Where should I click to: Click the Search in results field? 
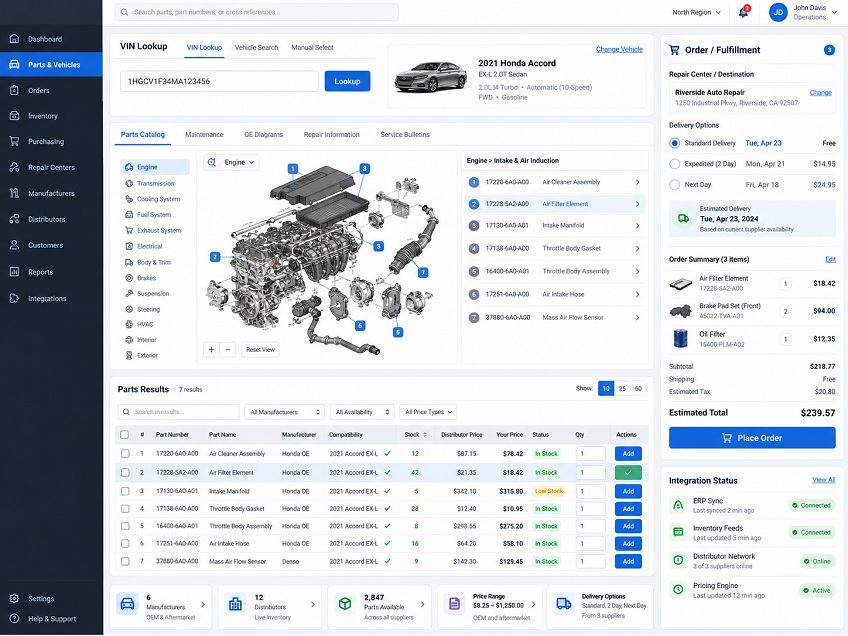[x=178, y=412]
